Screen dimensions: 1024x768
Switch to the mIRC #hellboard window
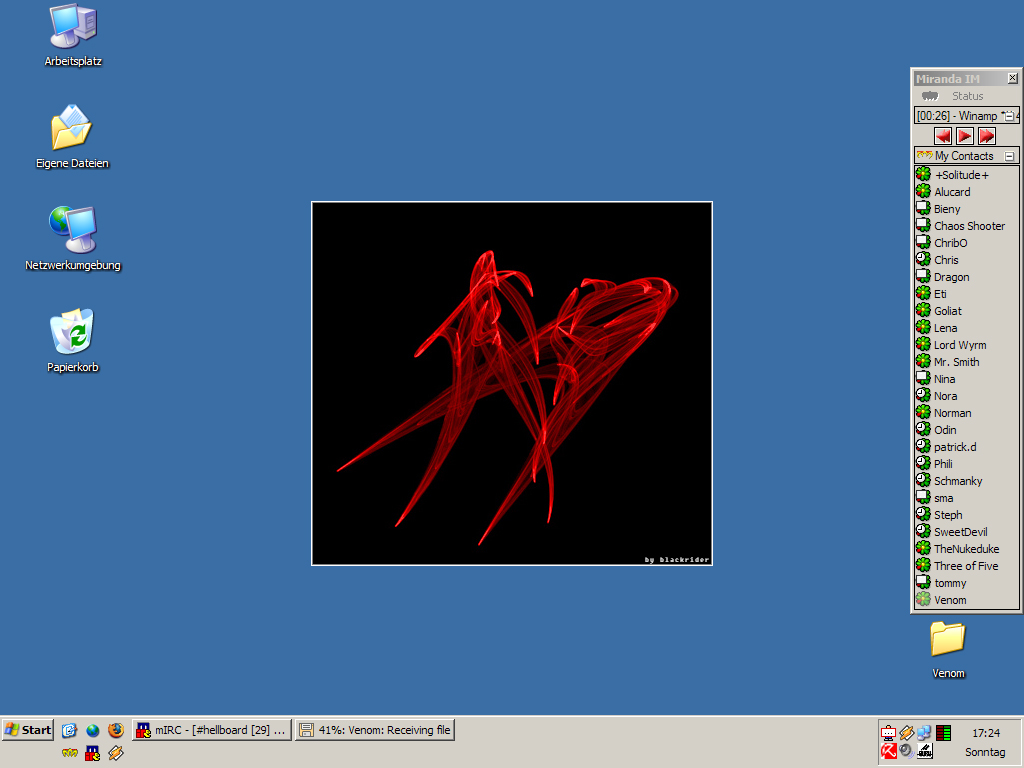tap(212, 730)
